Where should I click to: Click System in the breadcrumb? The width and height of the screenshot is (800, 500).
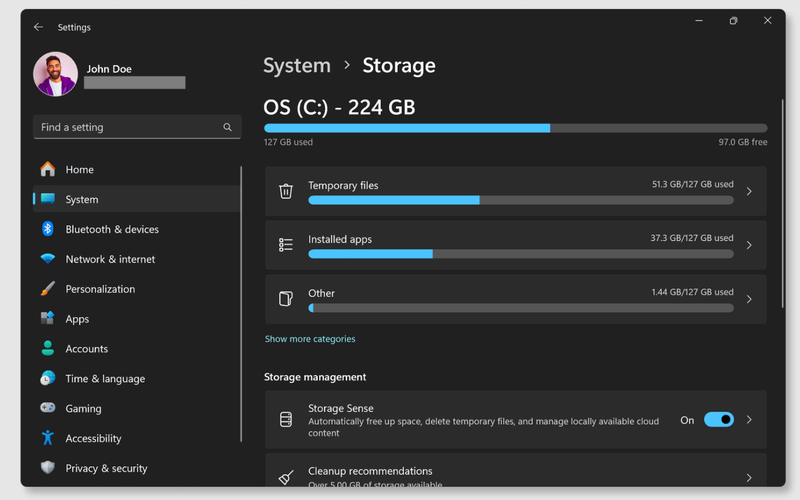click(297, 65)
